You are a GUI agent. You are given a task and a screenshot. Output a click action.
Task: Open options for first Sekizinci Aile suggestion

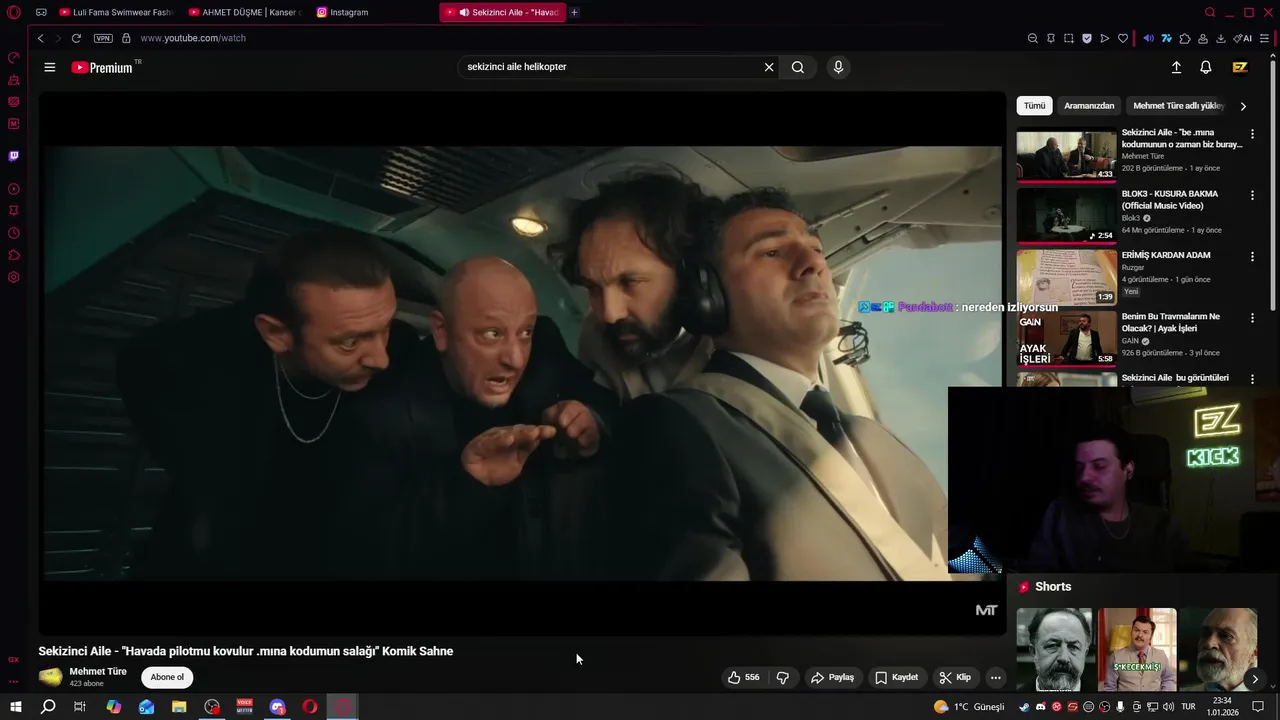pyautogui.click(x=1252, y=133)
